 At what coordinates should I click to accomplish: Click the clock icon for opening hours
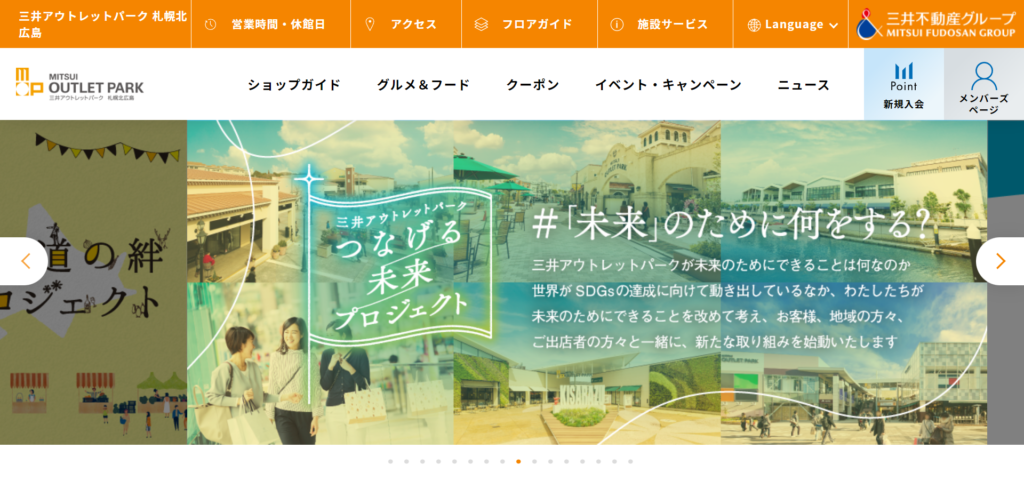210,24
